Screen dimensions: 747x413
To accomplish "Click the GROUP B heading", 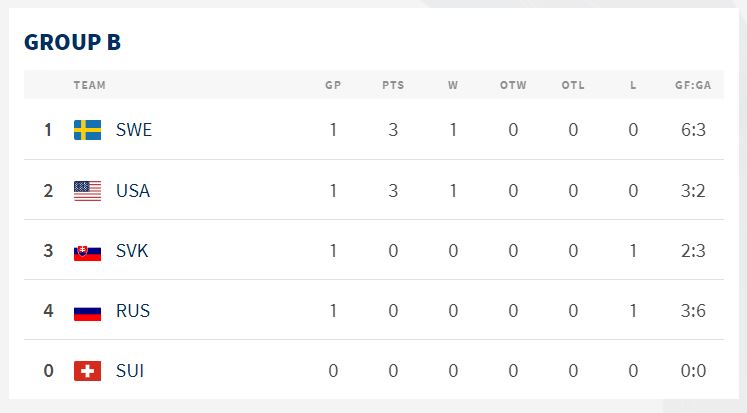I will click(72, 42).
